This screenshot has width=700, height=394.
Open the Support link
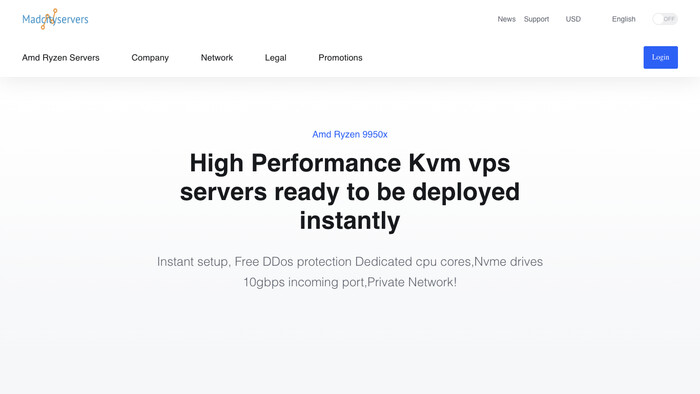536,19
